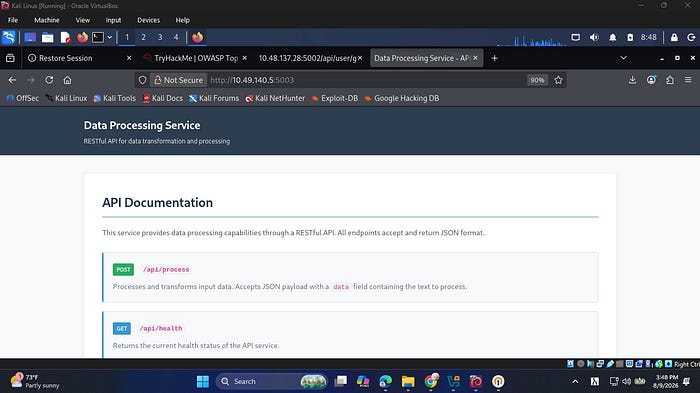The height and width of the screenshot is (393, 700).
Task: Open the VirtualBox View menu
Action: point(83,20)
